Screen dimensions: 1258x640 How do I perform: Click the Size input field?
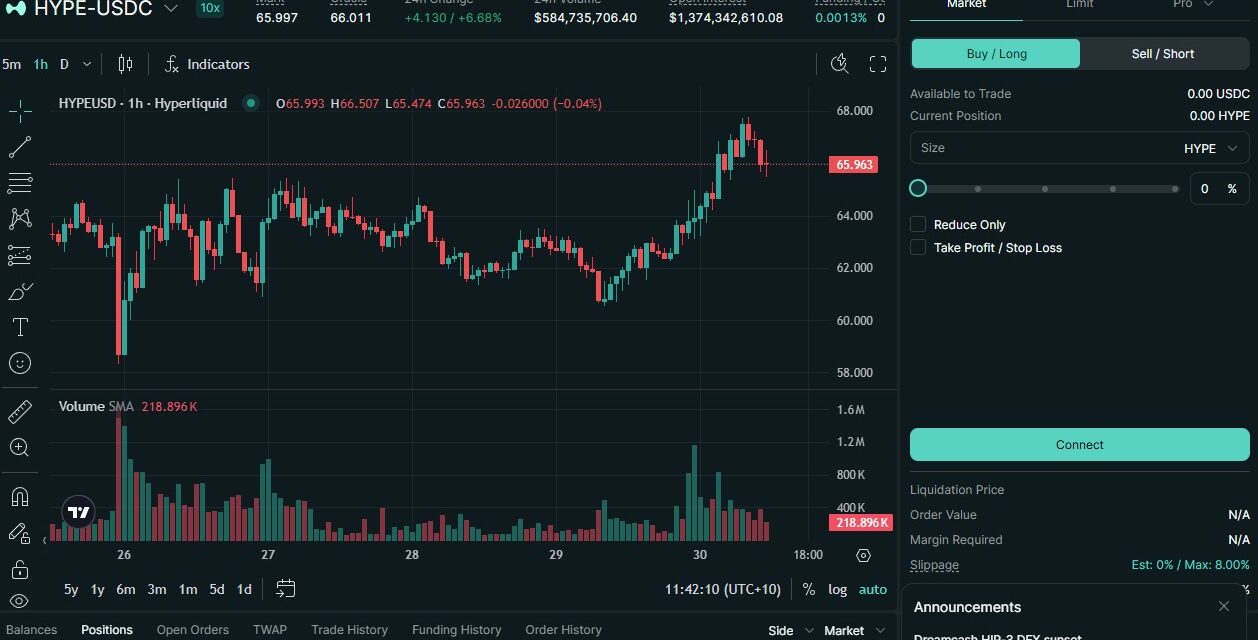point(1080,148)
